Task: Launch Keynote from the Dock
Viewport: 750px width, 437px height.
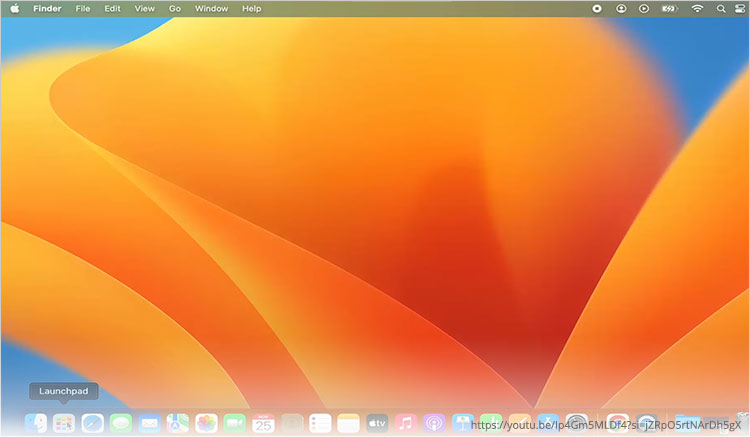Action: 463,423
